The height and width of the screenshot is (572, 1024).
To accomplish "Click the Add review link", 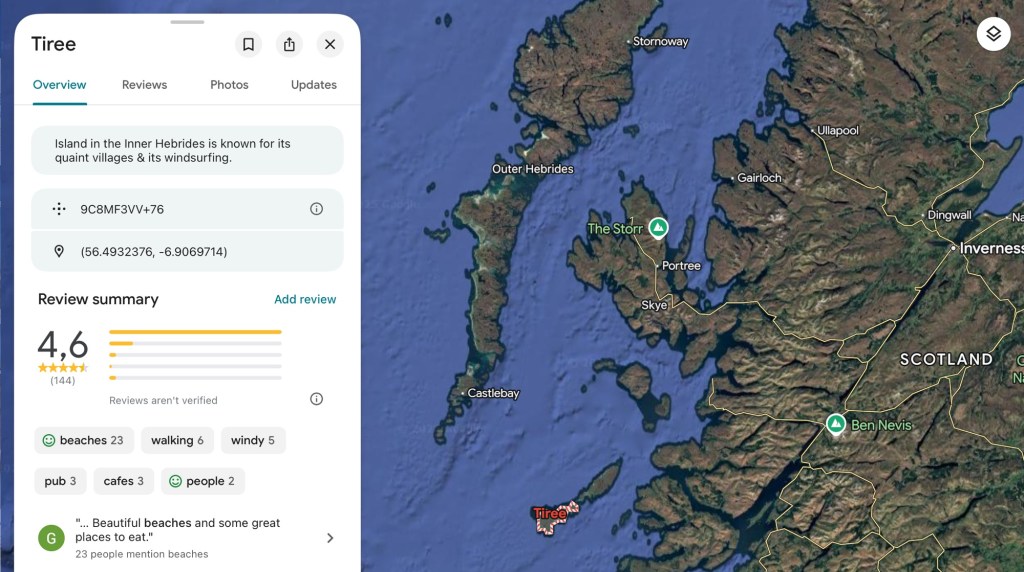I will pos(305,299).
